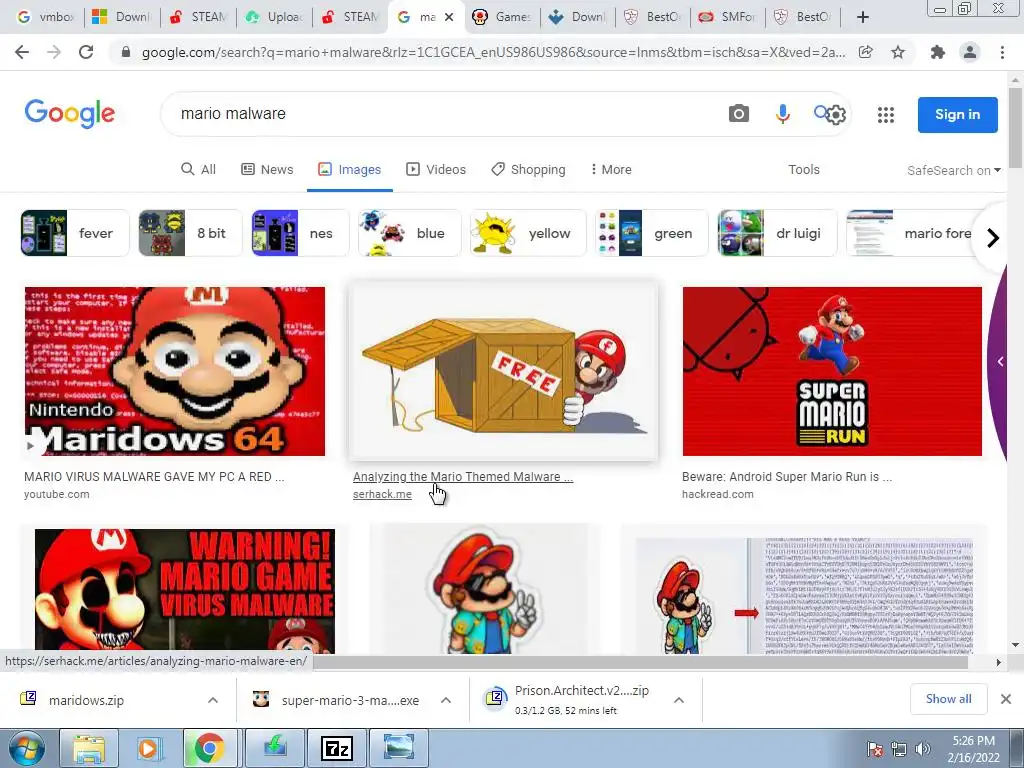This screenshot has width=1024, height=768.
Task: Open the image viewer taskbar item
Action: [x=399, y=748]
